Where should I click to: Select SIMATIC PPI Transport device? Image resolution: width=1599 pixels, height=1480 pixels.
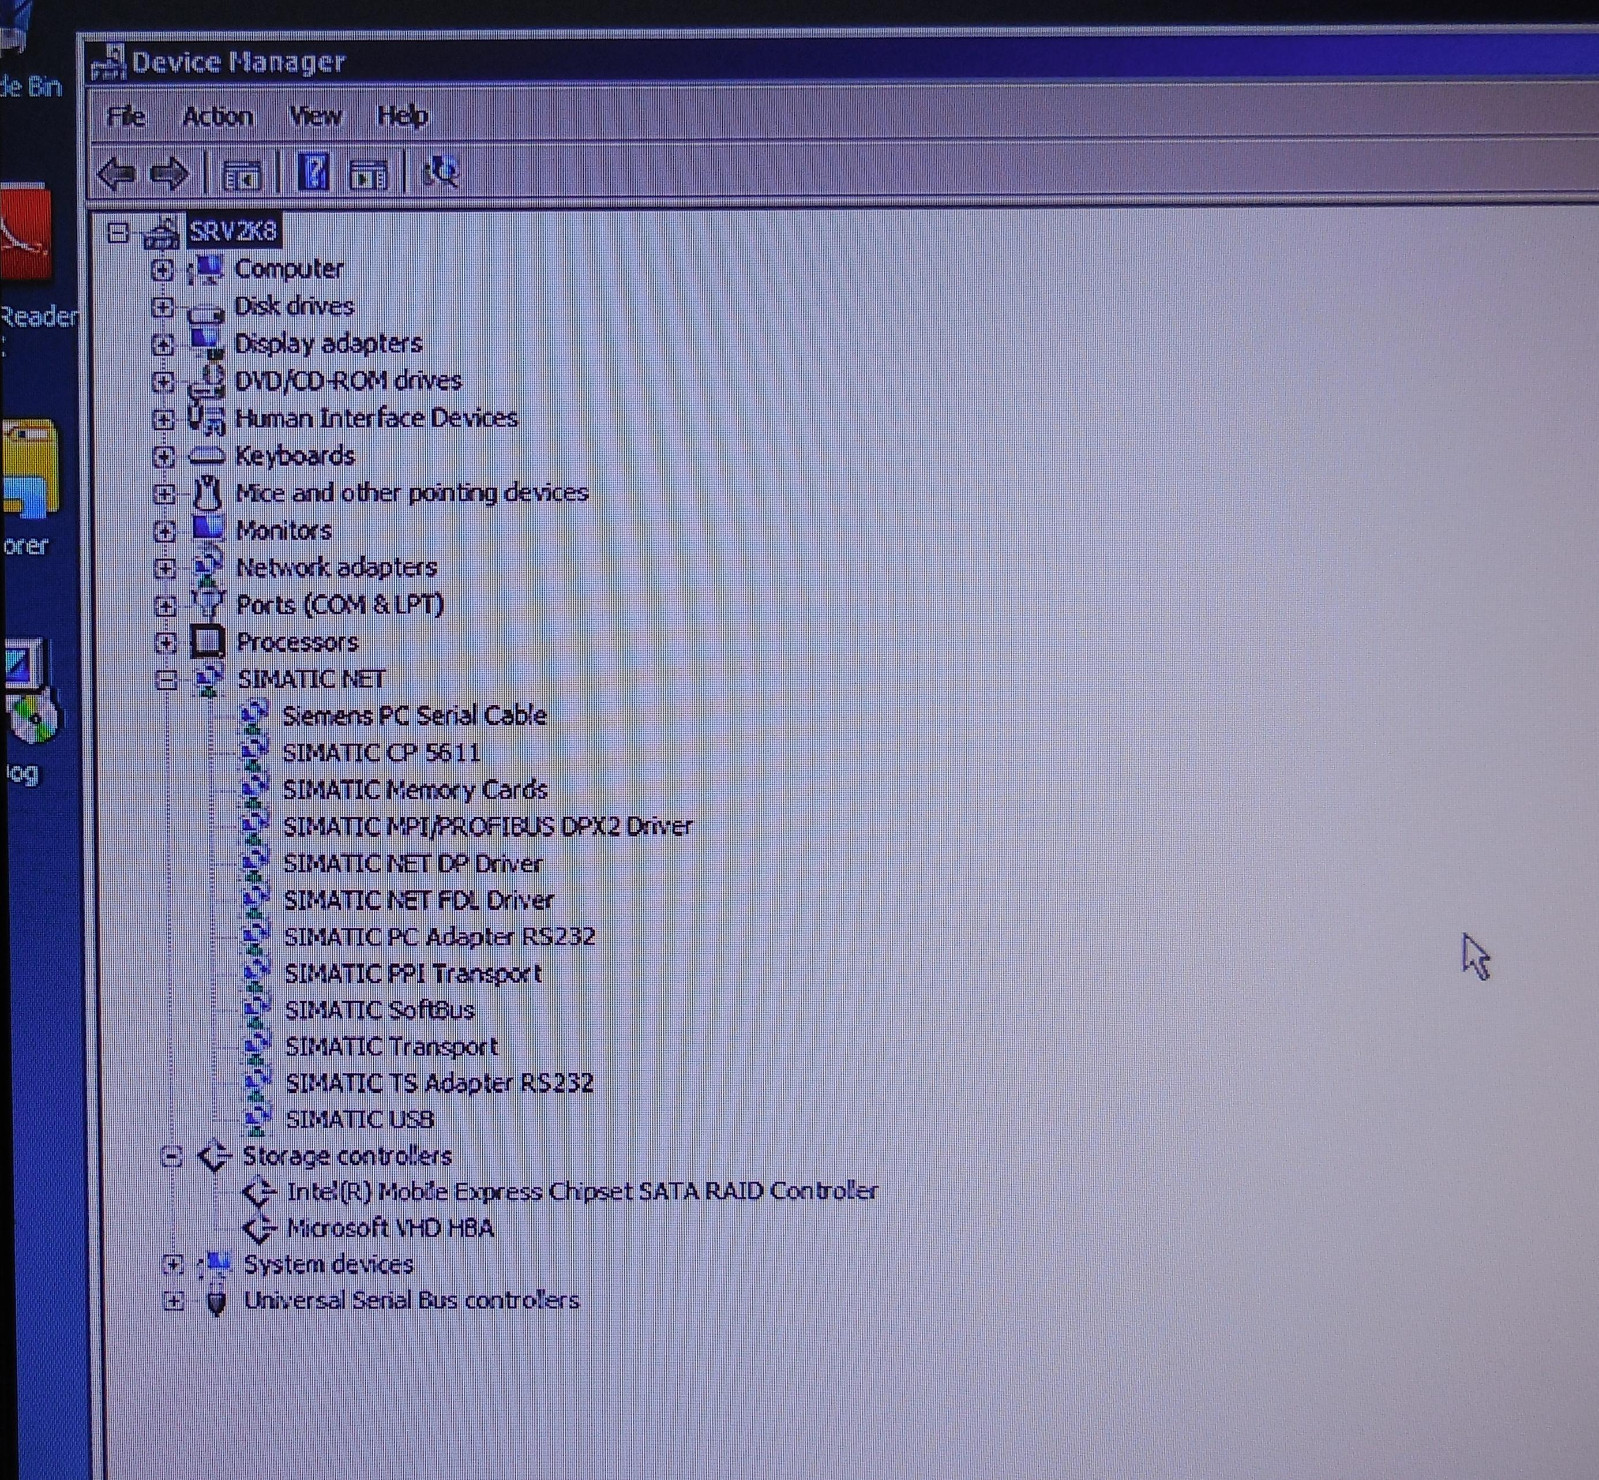click(x=413, y=974)
